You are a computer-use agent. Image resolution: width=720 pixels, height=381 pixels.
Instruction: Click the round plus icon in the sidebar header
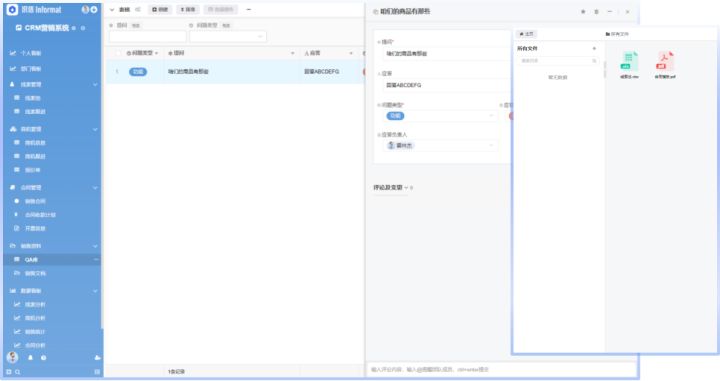pyautogui.click(x=94, y=9)
